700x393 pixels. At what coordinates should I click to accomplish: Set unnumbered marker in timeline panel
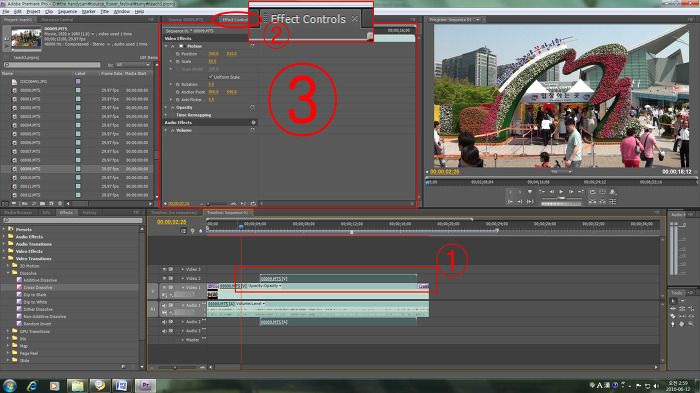click(x=200, y=231)
